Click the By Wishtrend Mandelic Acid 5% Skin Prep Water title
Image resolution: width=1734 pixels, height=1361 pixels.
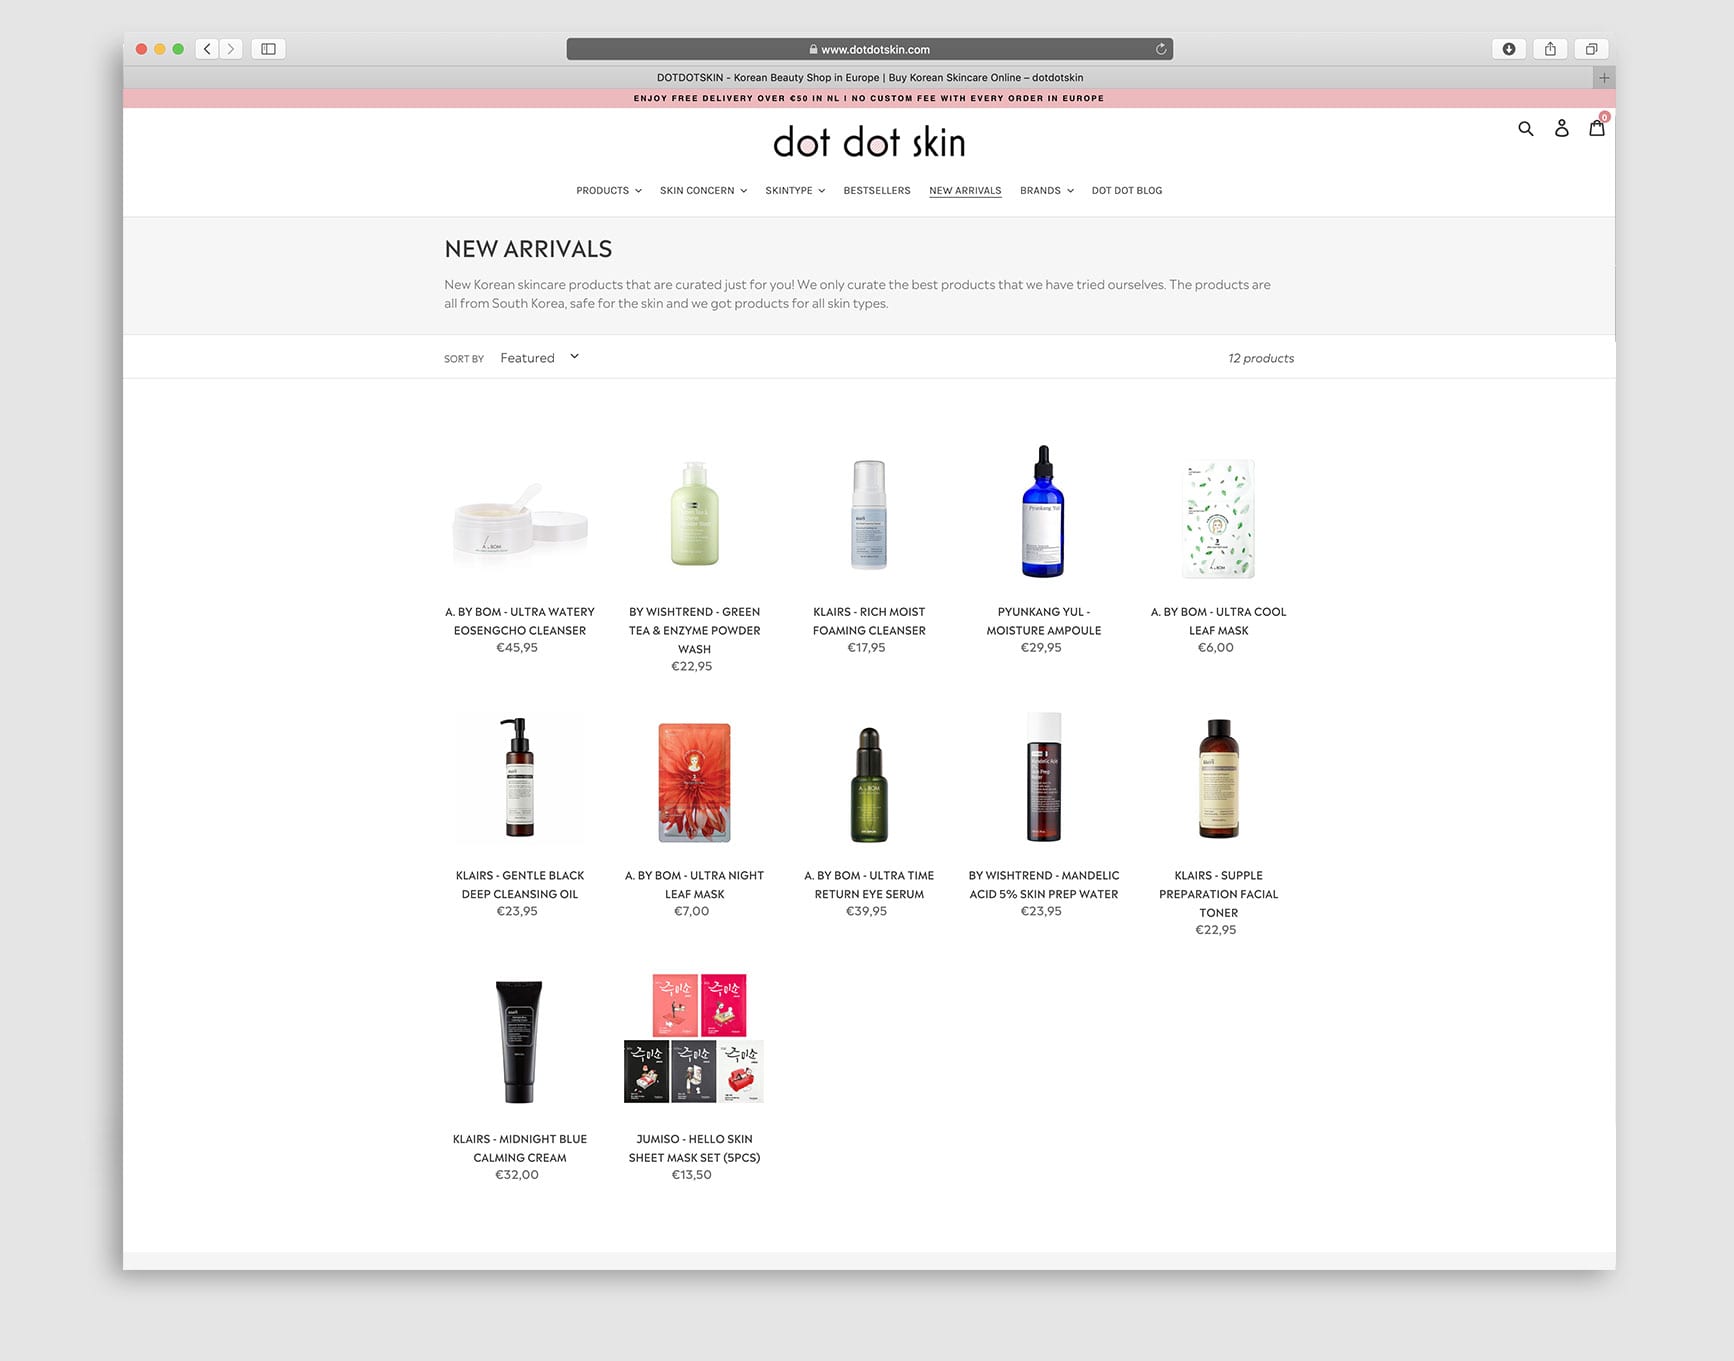click(x=1043, y=884)
